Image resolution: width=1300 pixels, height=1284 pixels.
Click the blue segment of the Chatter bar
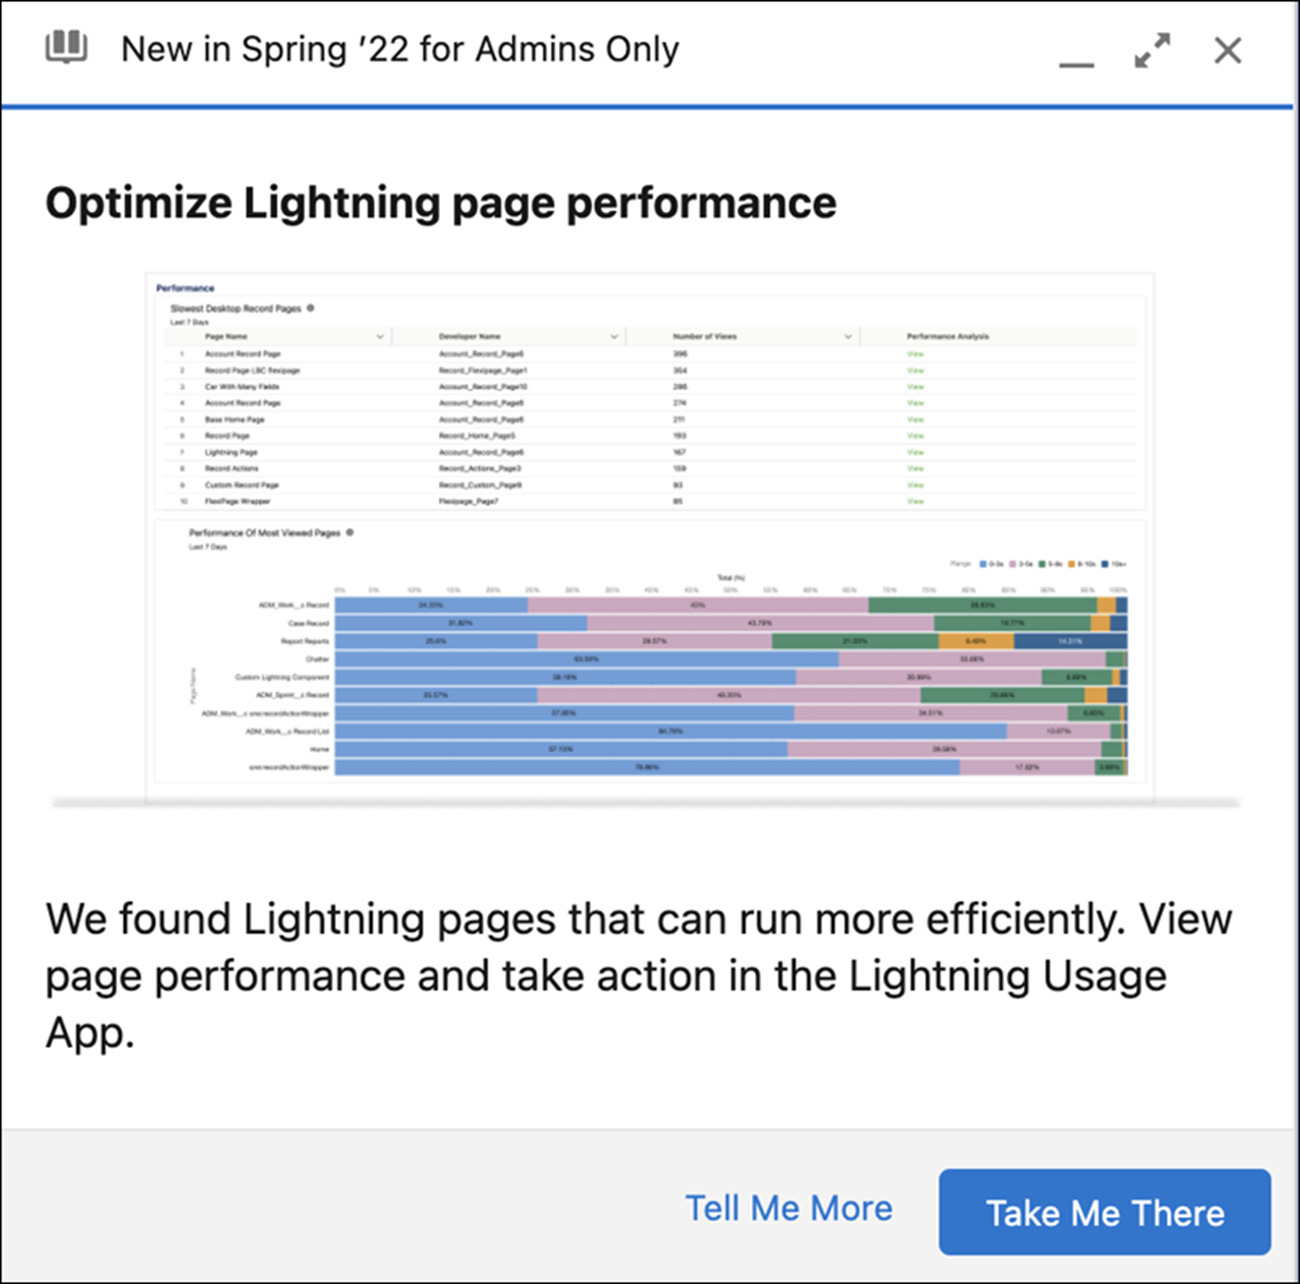click(x=586, y=659)
